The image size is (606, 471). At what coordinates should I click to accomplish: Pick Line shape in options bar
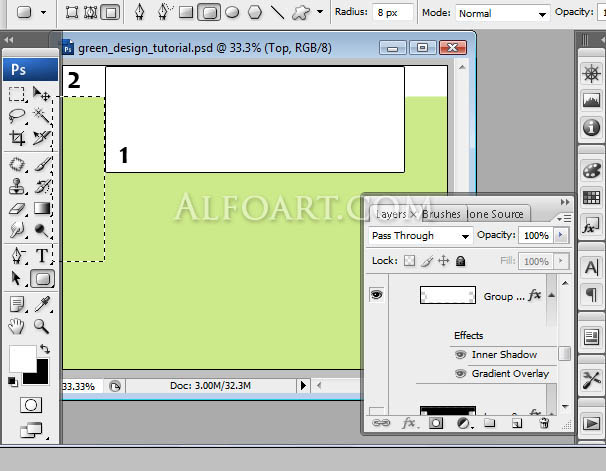(277, 12)
